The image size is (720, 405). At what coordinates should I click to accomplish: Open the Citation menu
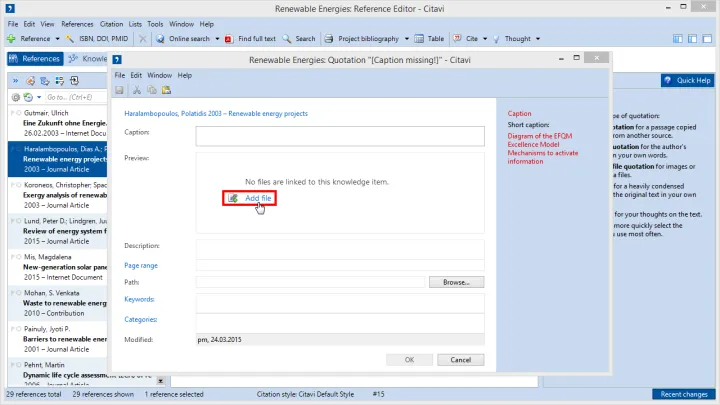point(111,24)
